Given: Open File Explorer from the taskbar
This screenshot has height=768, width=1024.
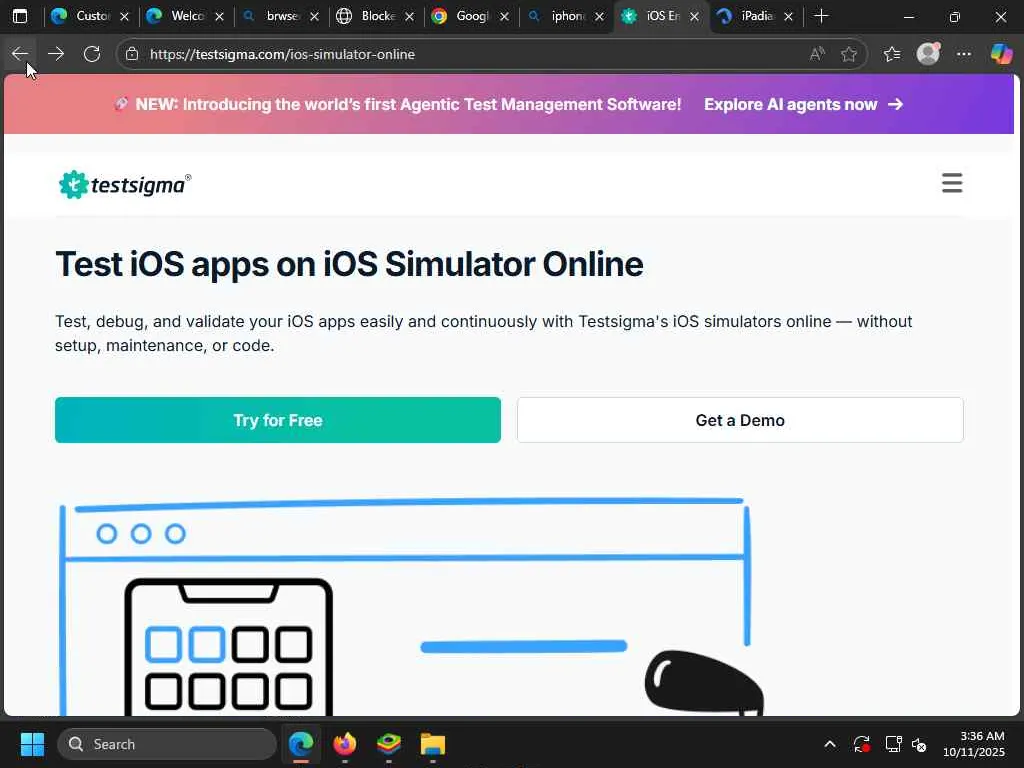Looking at the screenshot, I should (x=432, y=744).
